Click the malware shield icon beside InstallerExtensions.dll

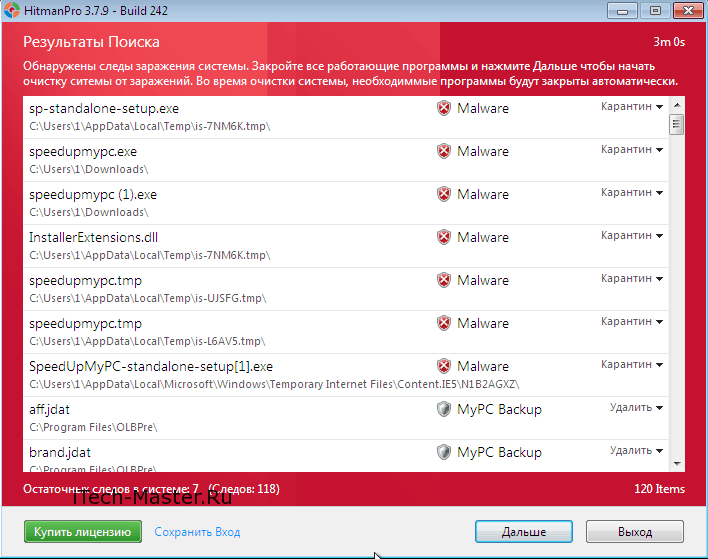[x=444, y=237]
